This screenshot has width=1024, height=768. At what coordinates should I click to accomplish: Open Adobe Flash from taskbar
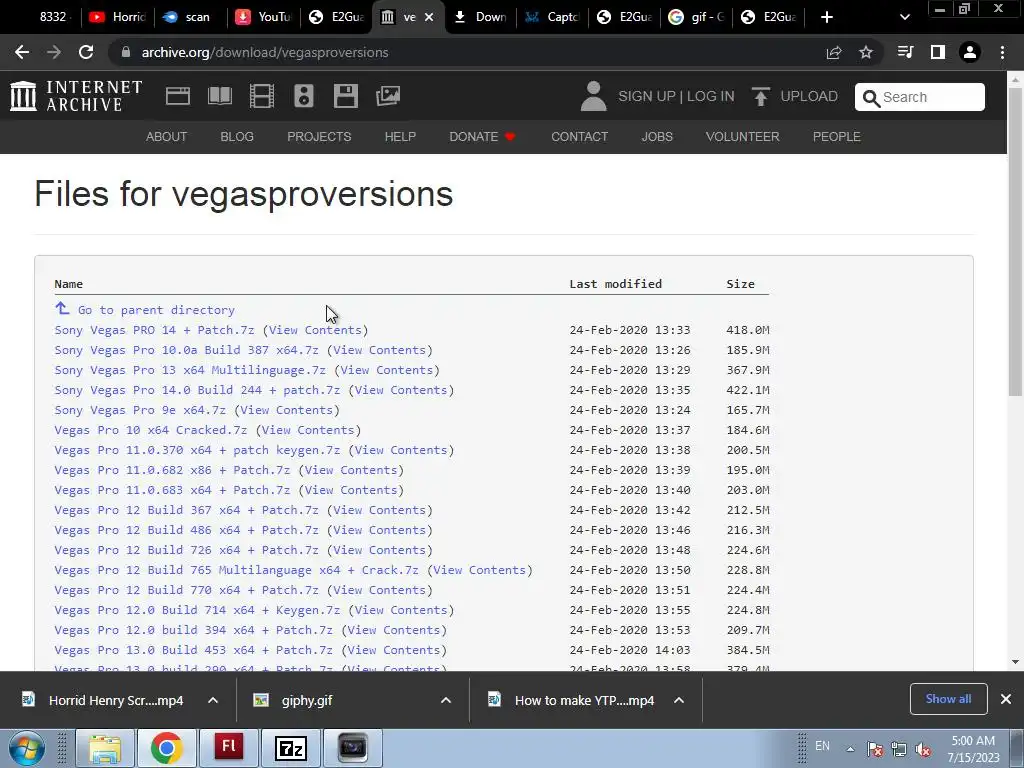click(229, 748)
